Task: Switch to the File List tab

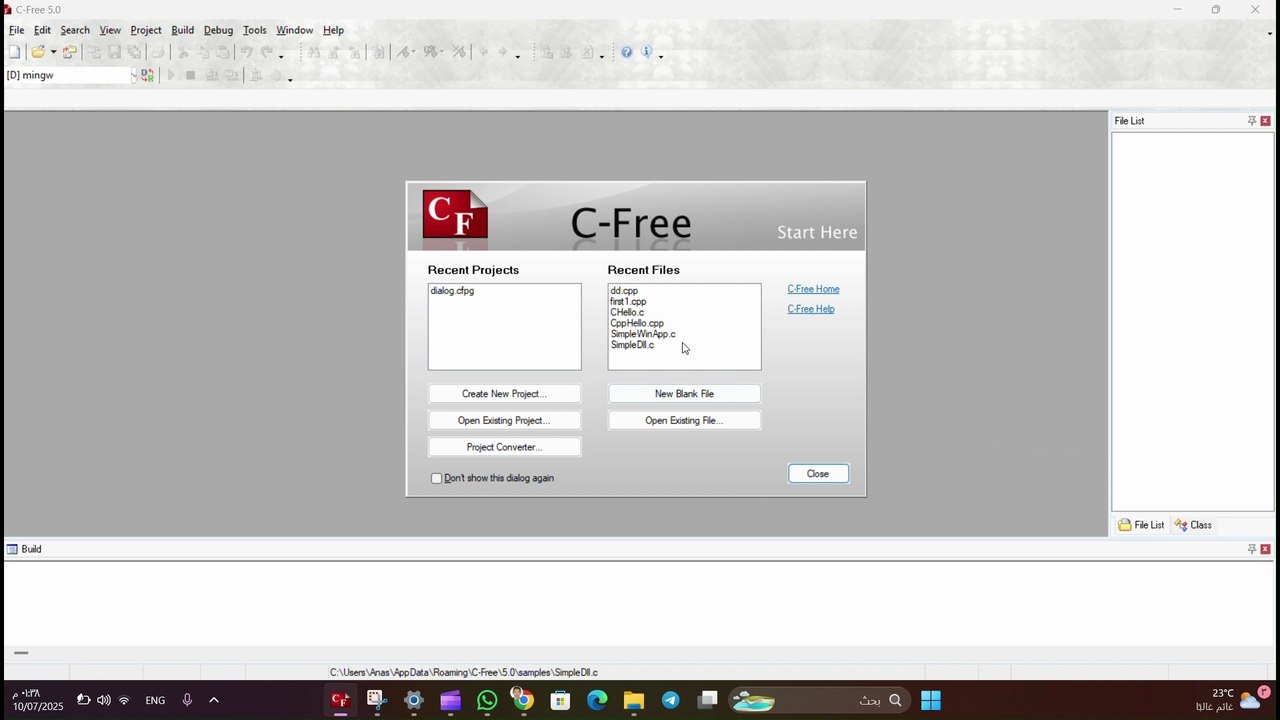Action: (1141, 525)
